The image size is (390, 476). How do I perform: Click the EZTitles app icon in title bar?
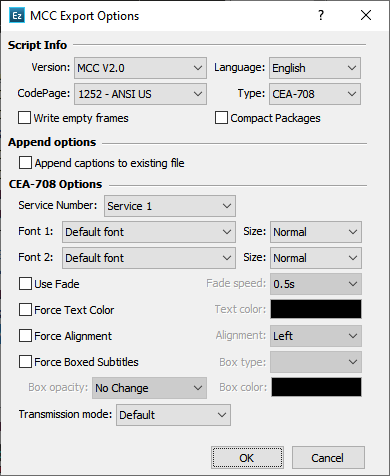click(x=17, y=15)
